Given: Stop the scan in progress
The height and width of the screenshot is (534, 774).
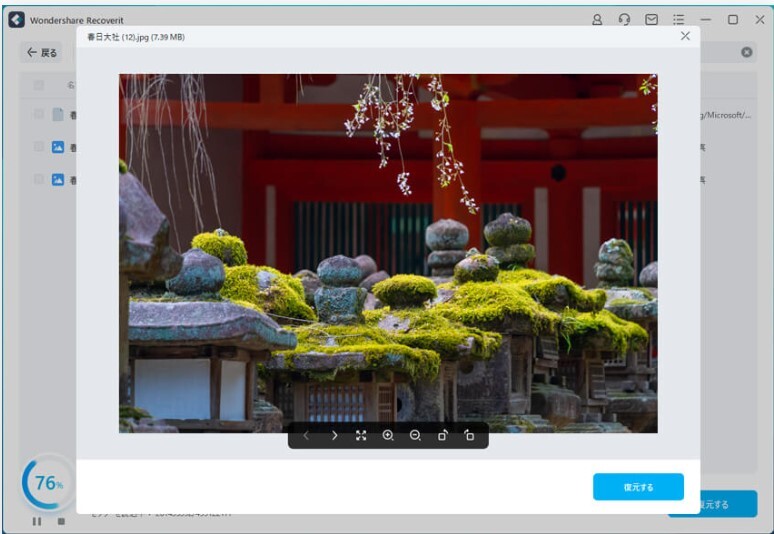Looking at the screenshot, I should 61,521.
